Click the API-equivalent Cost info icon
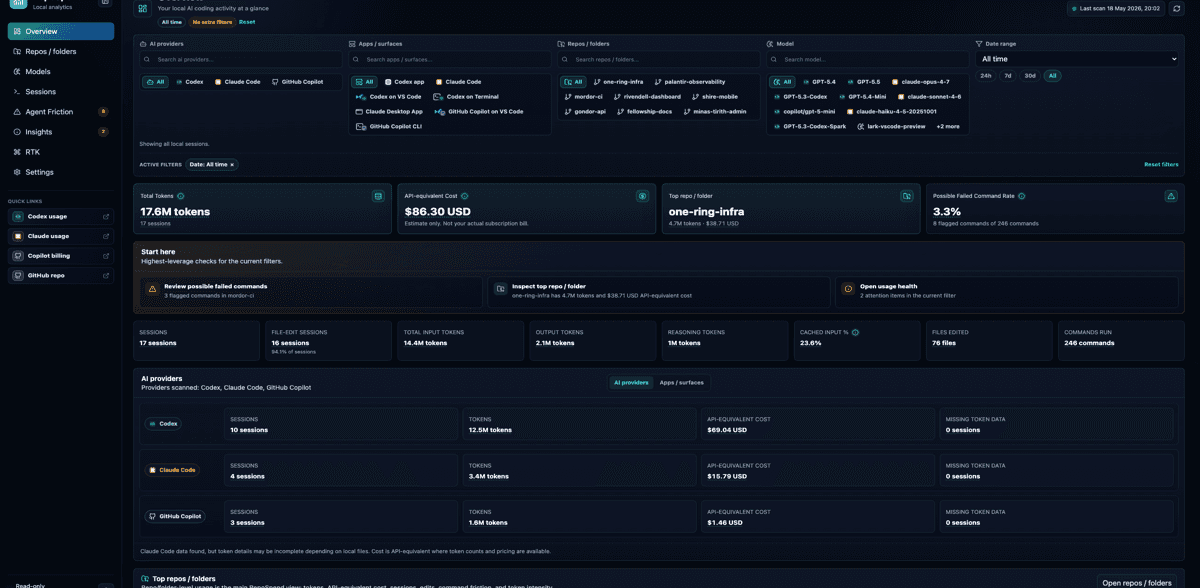 [464, 196]
